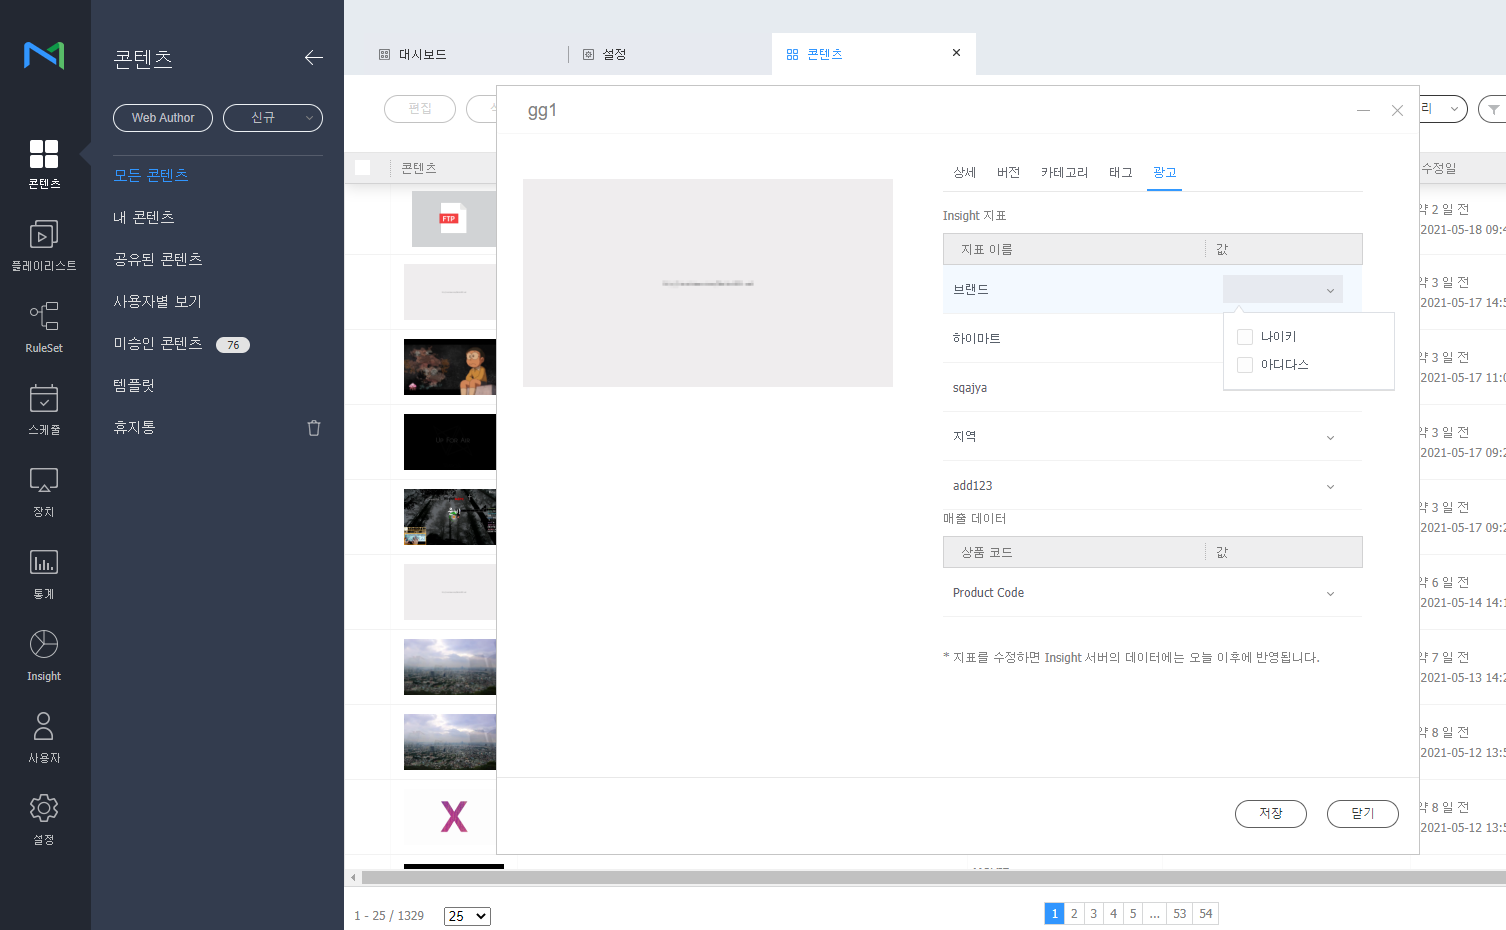Click the trash bin icon beside 휴지통

point(314,428)
